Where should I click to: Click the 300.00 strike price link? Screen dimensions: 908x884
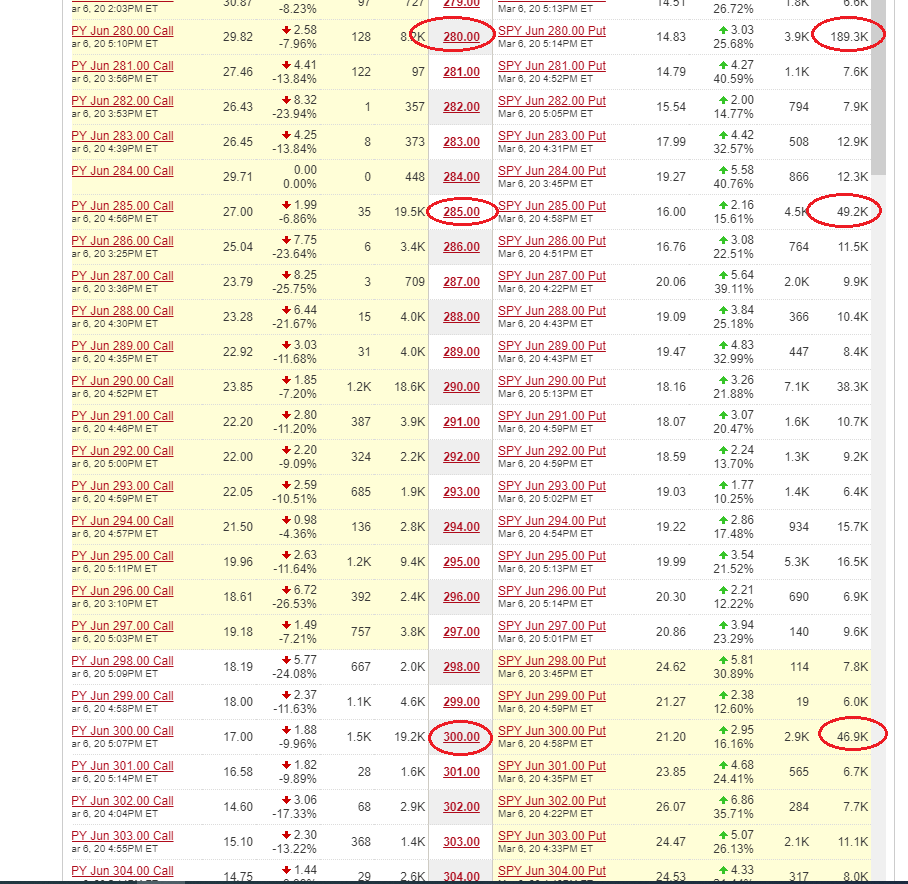point(462,736)
